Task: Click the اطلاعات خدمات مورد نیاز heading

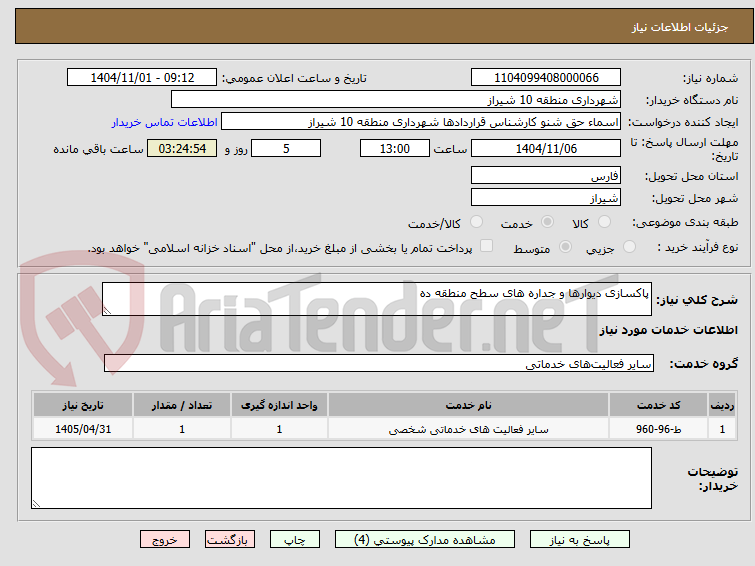Action: [668, 330]
